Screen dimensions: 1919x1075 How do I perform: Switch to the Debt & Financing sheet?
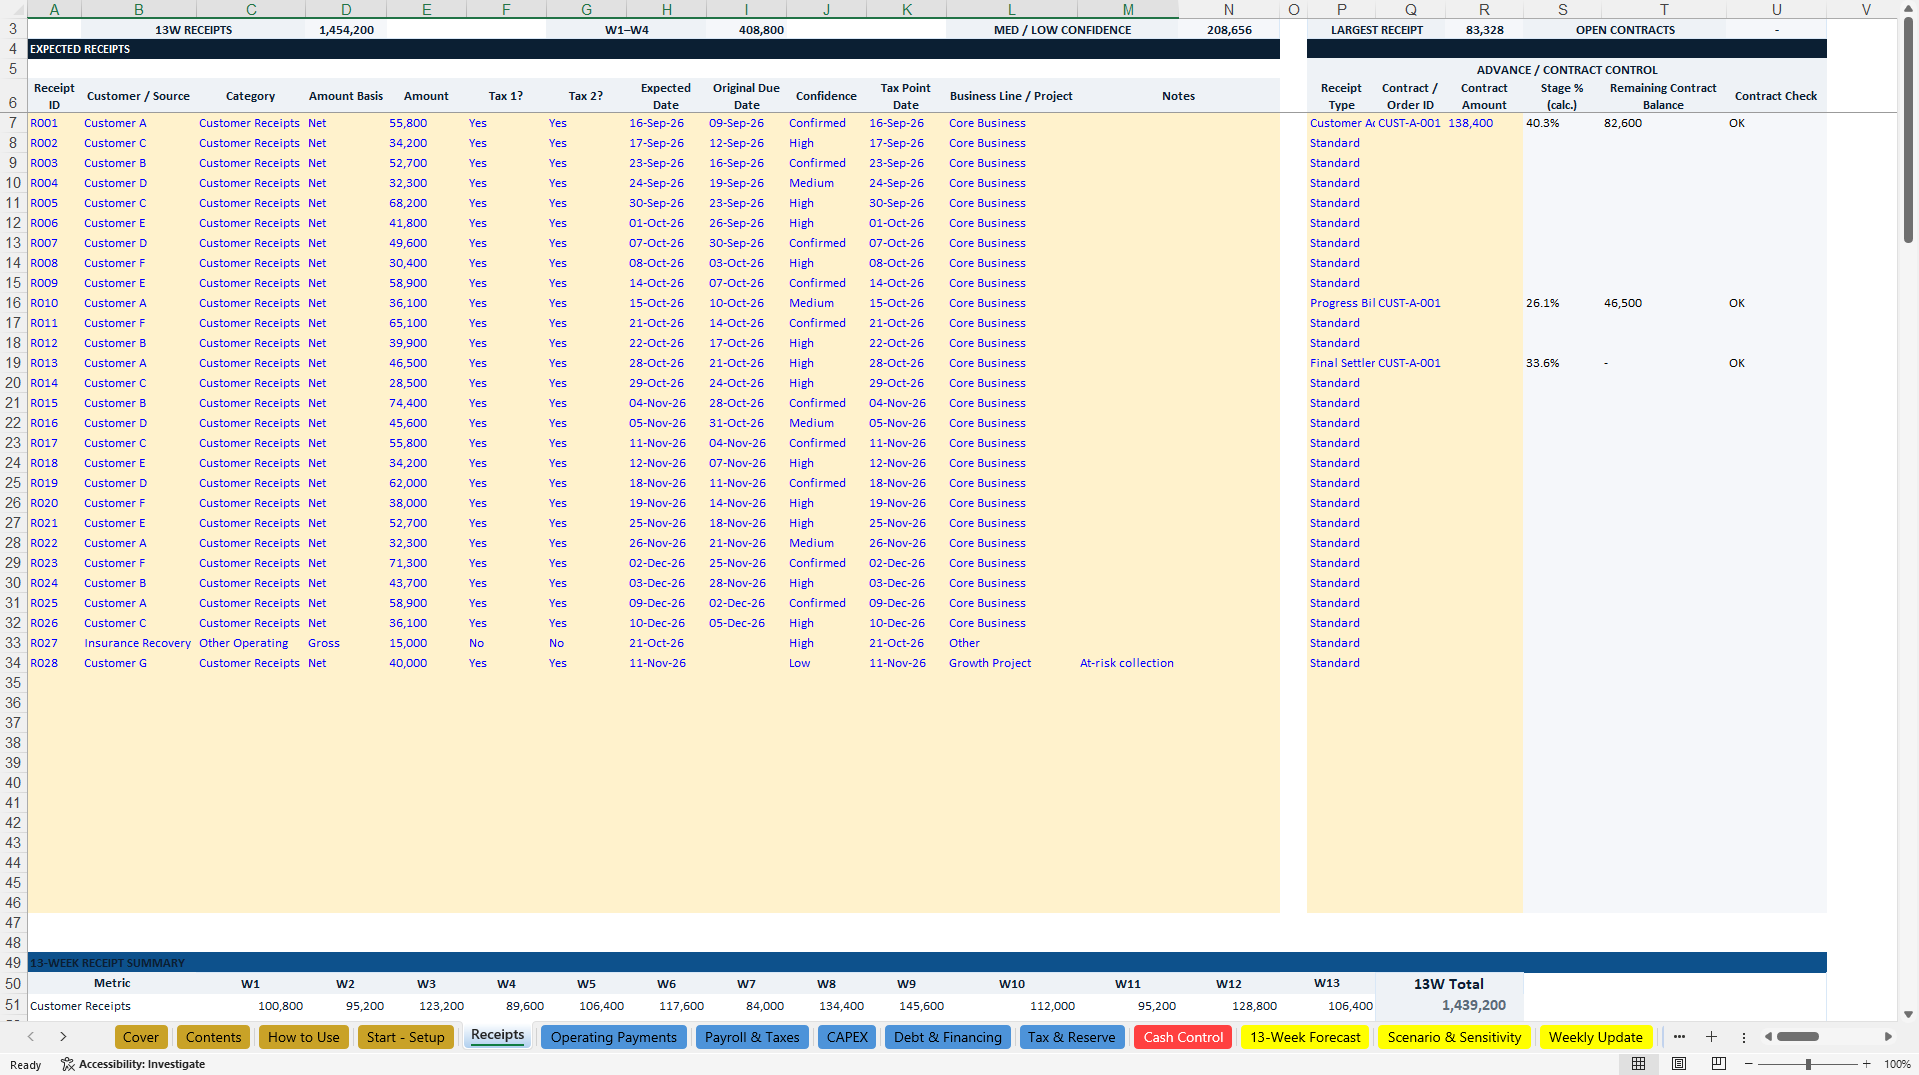pos(947,1037)
